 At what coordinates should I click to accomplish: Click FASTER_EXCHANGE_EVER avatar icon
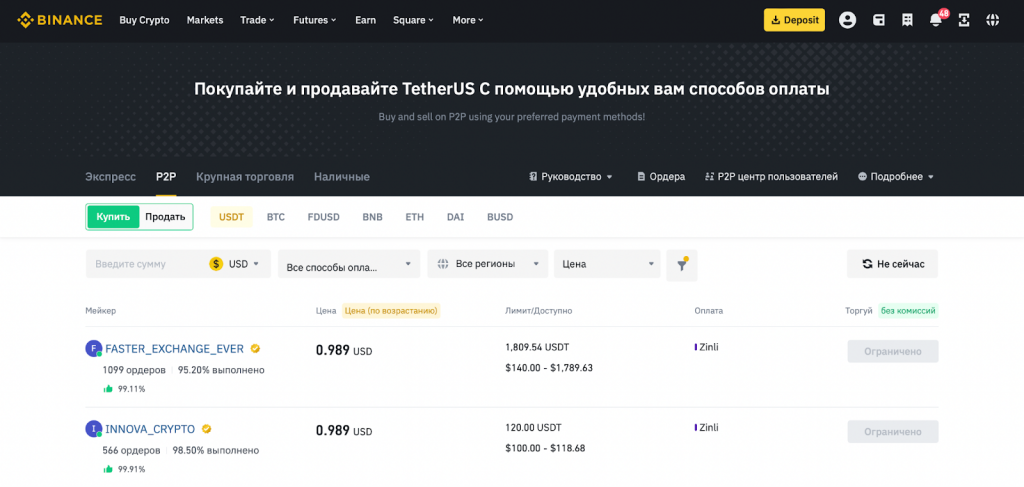tap(94, 349)
